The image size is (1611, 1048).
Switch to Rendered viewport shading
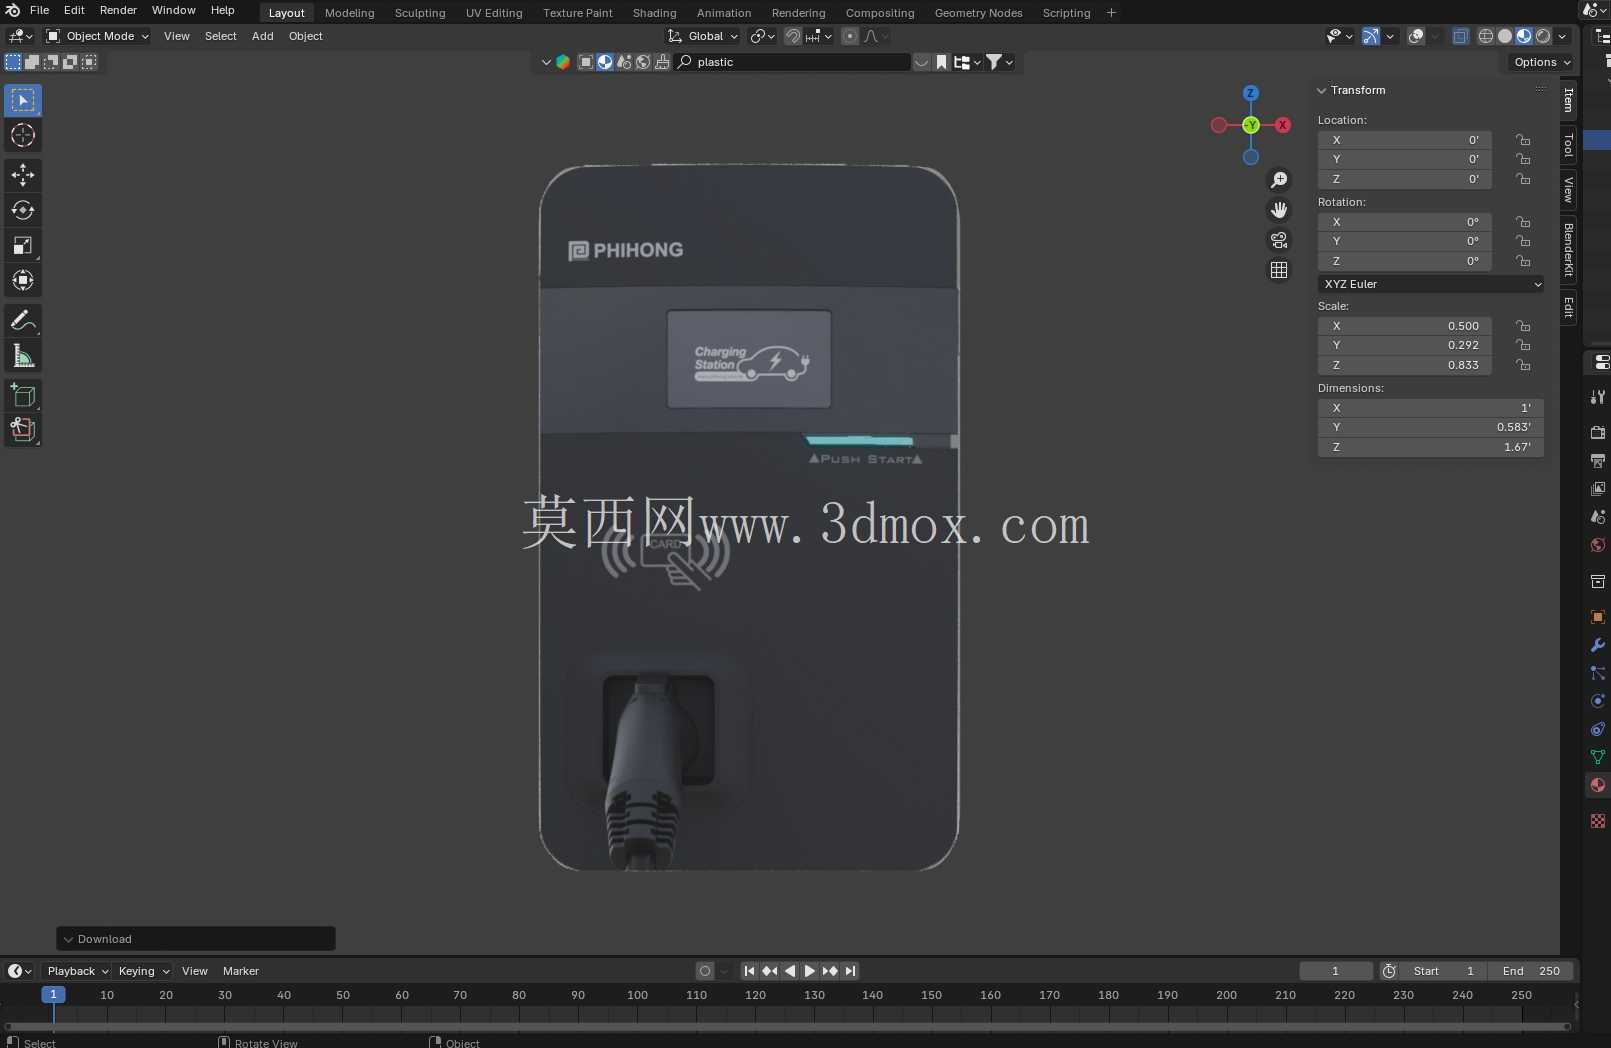(1543, 36)
